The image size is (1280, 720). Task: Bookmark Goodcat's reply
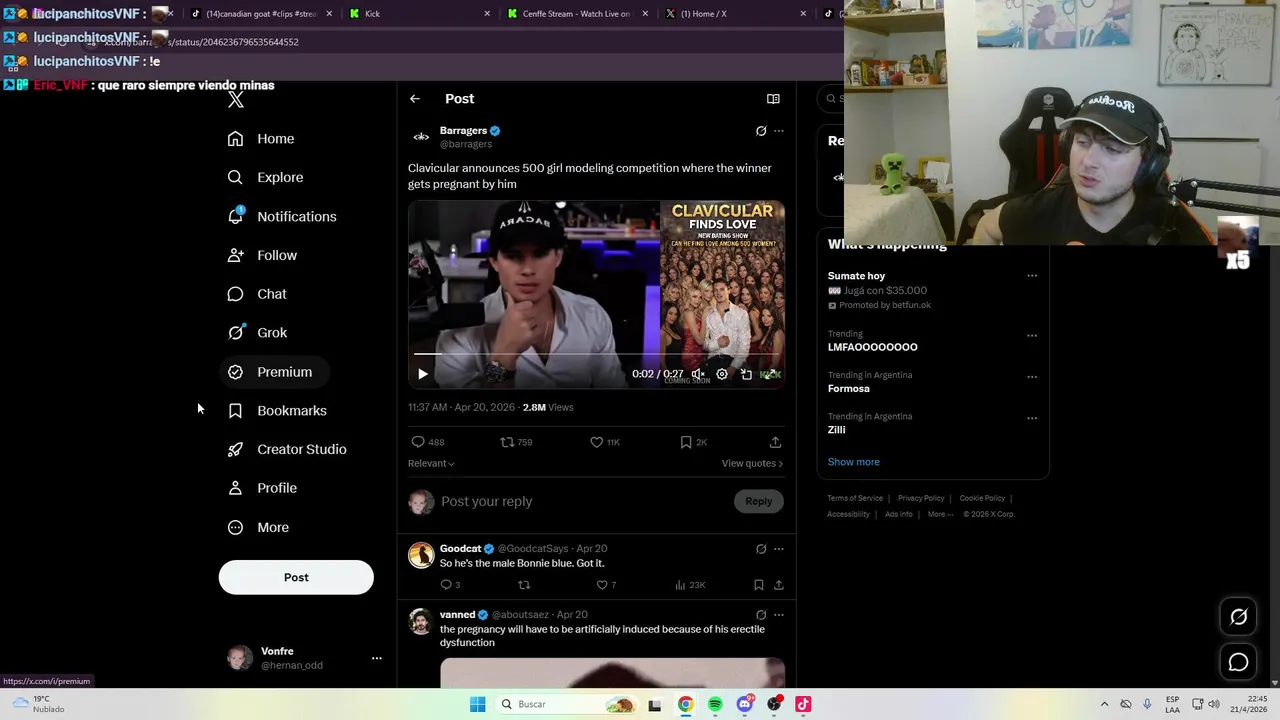point(759,585)
